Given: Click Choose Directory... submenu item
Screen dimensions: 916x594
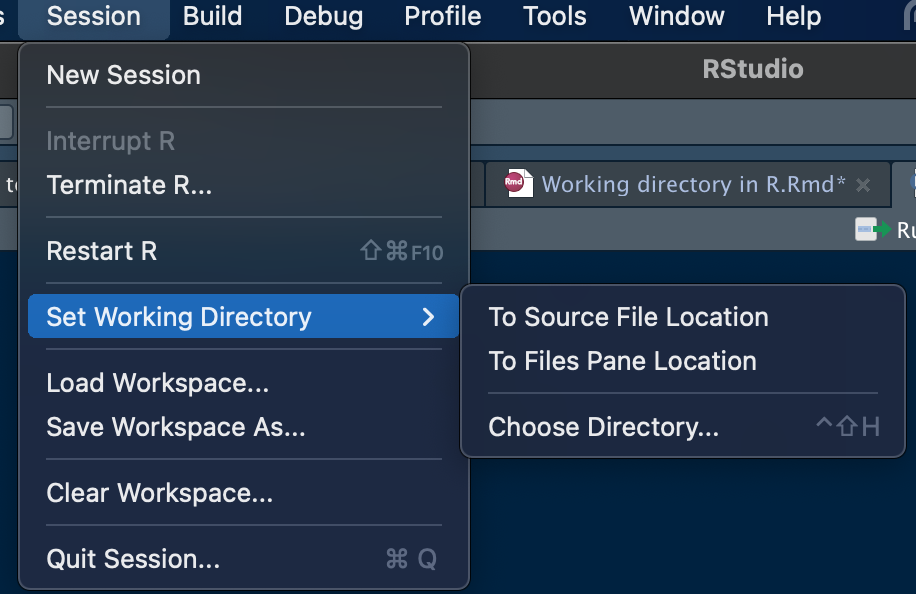Looking at the screenshot, I should click(683, 427).
